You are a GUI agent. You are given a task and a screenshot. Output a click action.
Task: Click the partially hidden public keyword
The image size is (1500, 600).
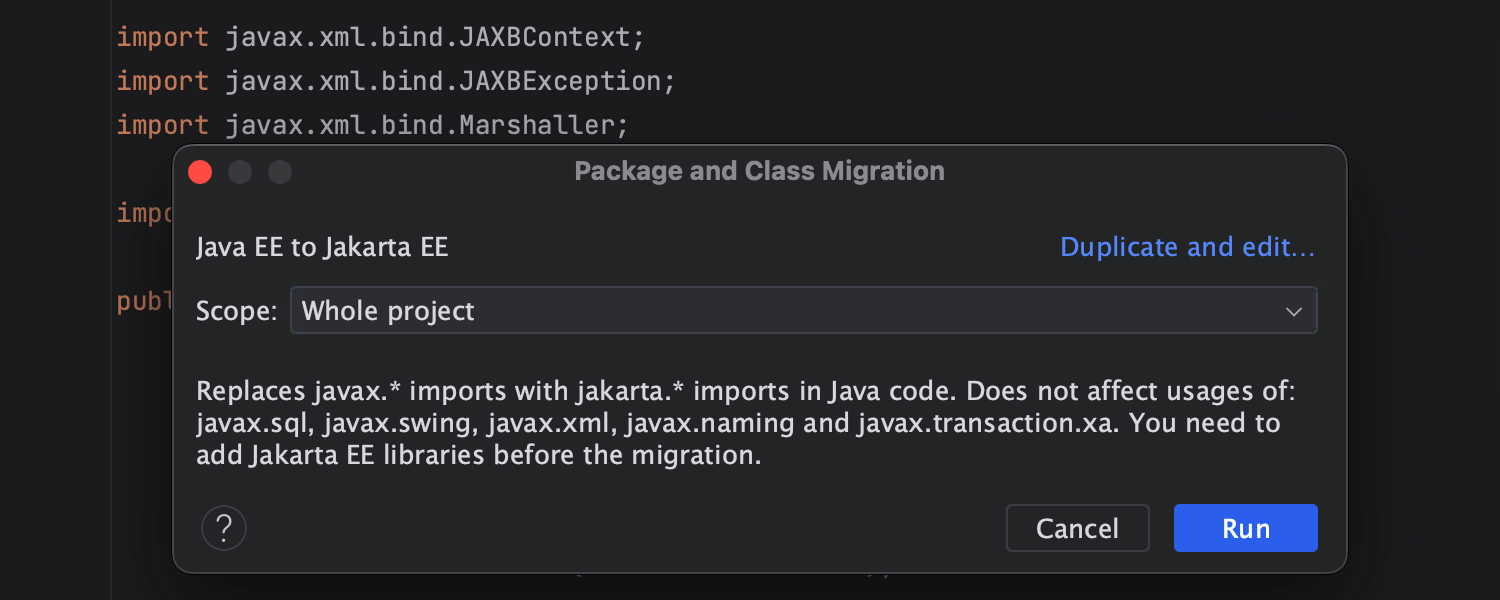pos(145,300)
